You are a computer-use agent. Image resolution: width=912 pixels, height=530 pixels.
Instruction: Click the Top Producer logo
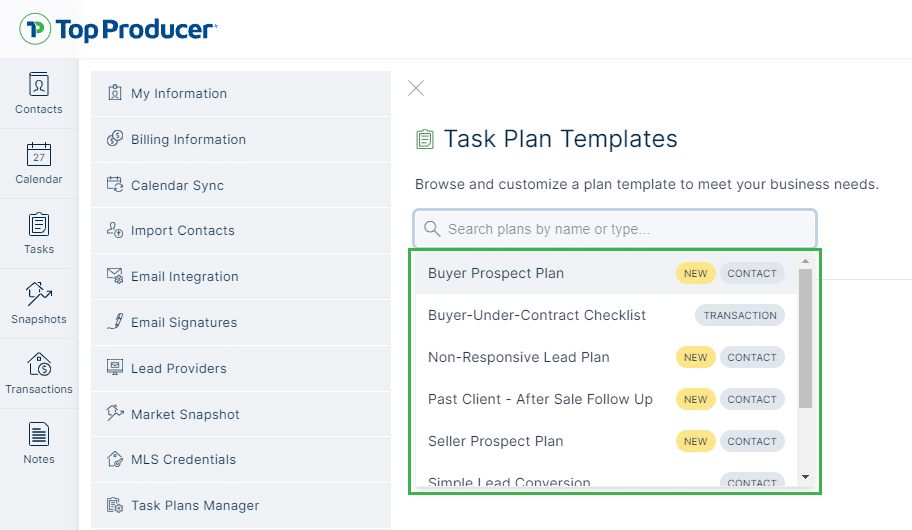pos(118,29)
